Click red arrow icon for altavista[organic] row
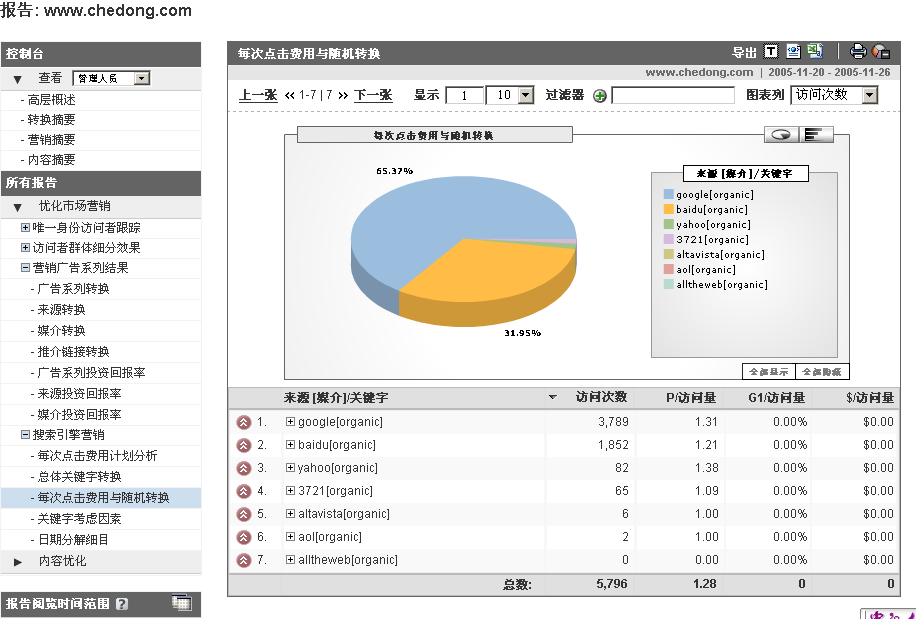This screenshot has height=619, width=916. pyautogui.click(x=244, y=514)
